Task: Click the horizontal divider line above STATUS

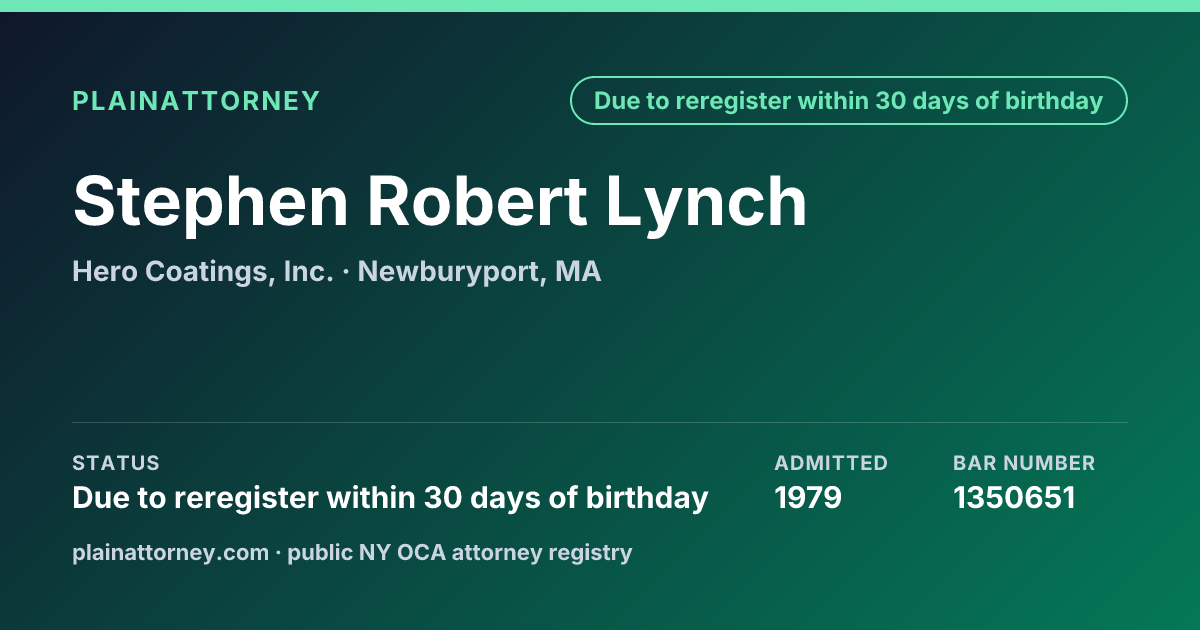Action: point(600,422)
